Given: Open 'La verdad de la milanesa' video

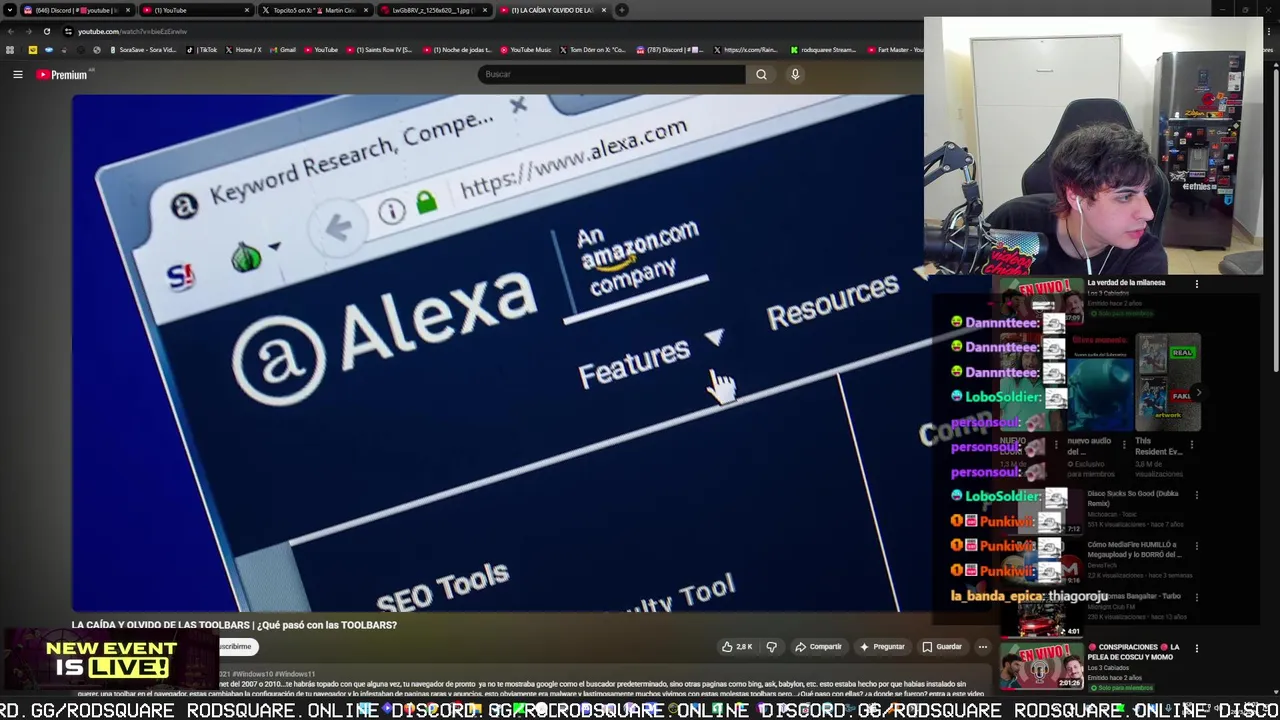Looking at the screenshot, I should [x=1126, y=283].
